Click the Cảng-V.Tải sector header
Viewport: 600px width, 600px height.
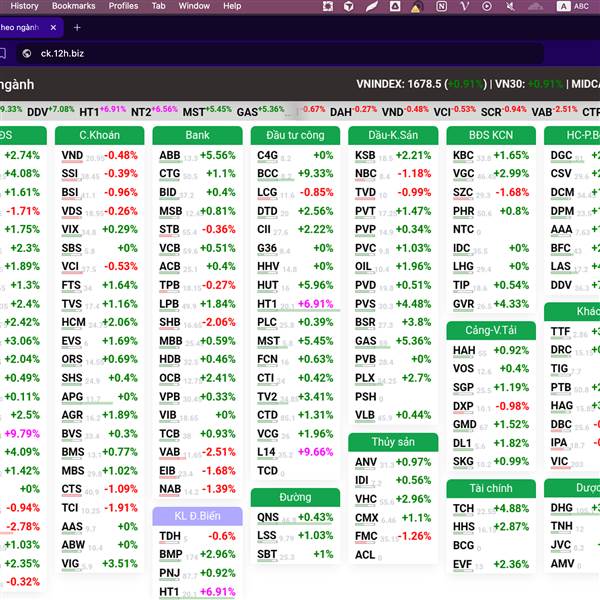(491, 331)
